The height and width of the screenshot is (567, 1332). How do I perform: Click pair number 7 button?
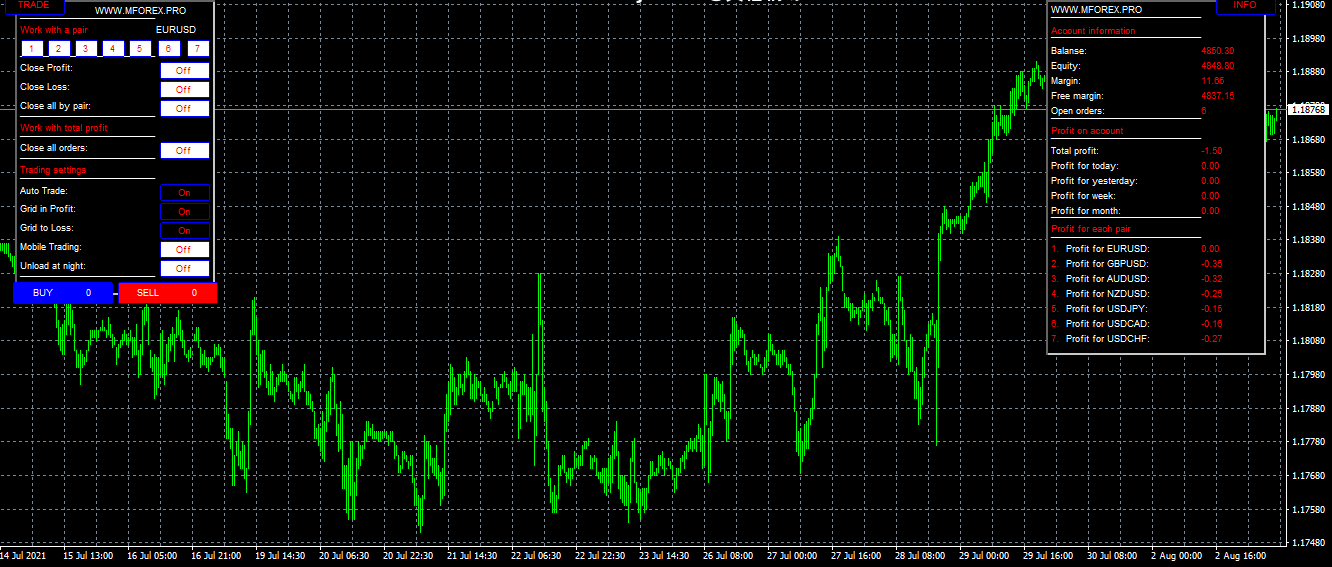click(x=198, y=49)
